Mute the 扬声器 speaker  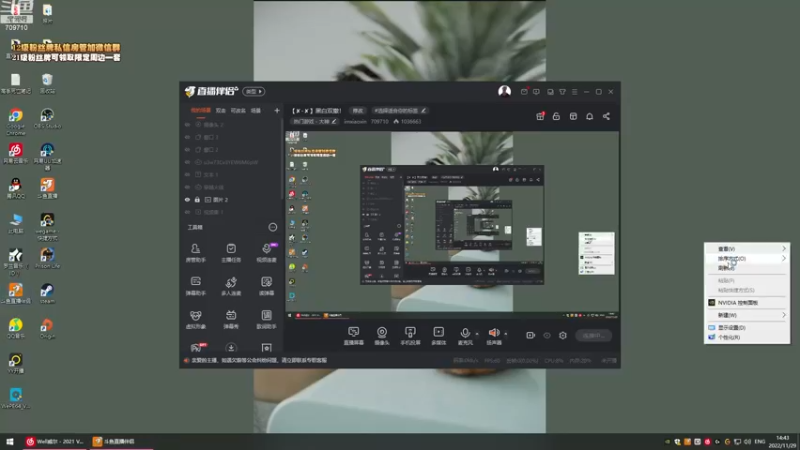493,336
